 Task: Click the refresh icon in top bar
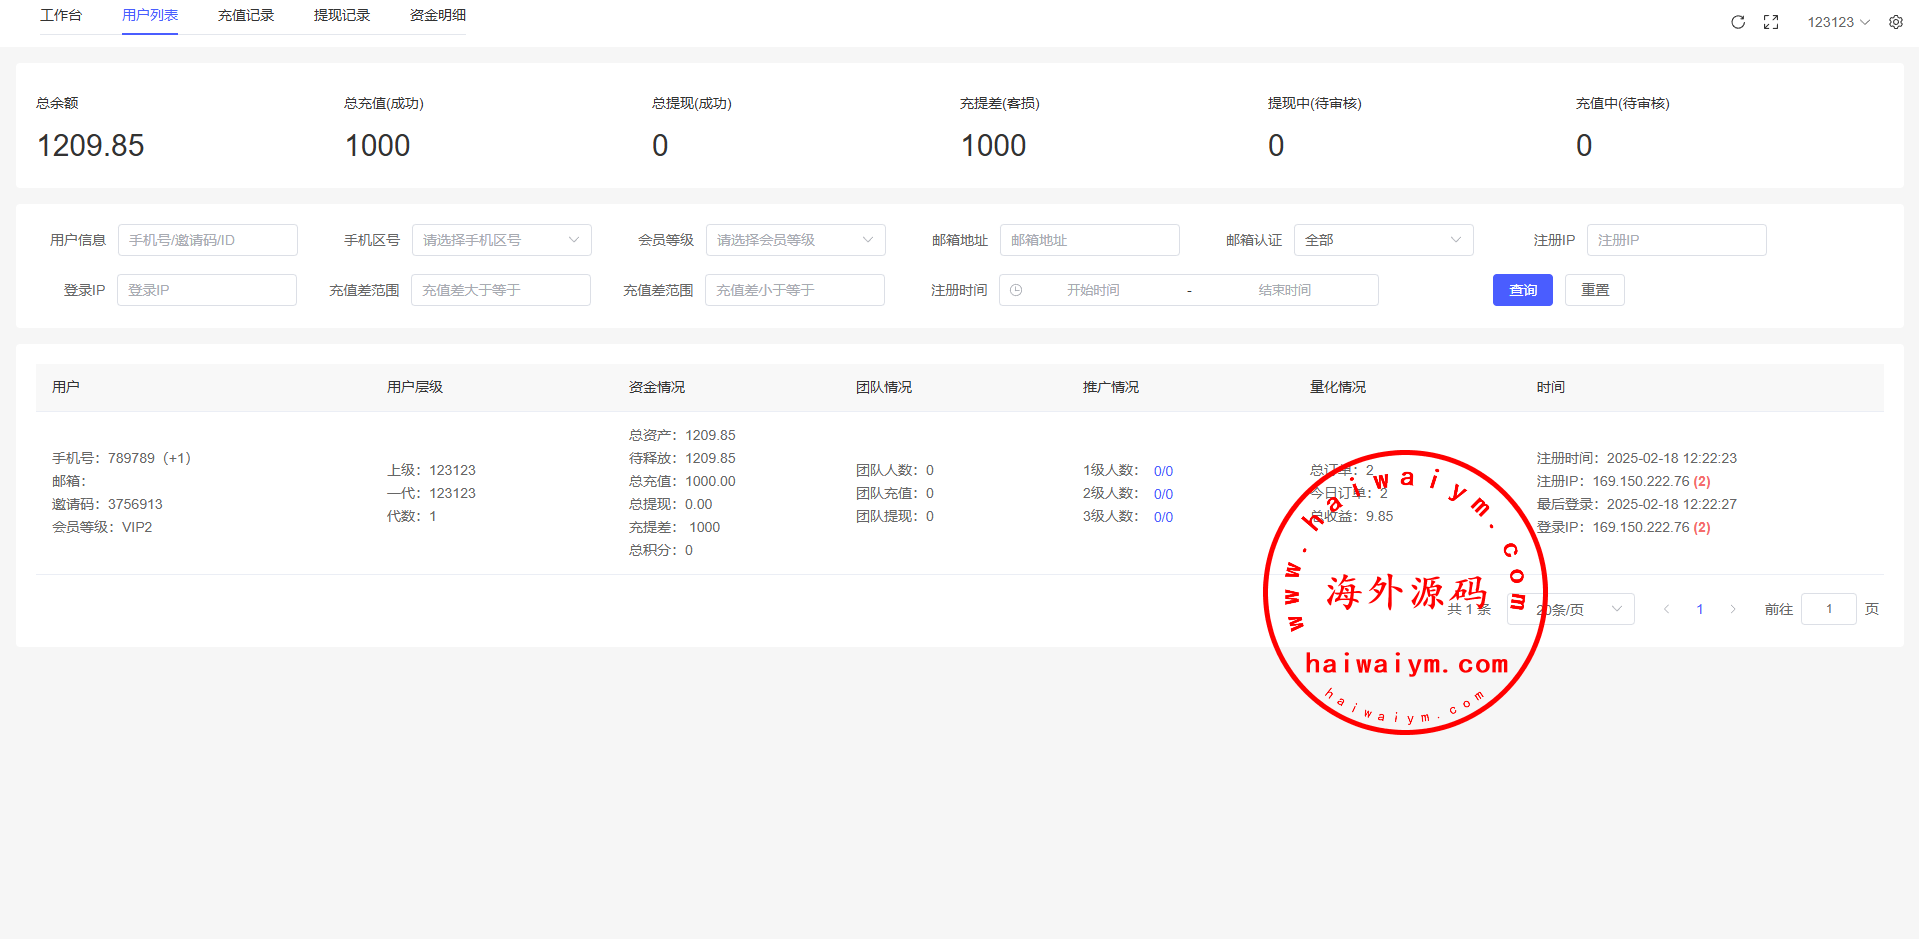click(1738, 22)
